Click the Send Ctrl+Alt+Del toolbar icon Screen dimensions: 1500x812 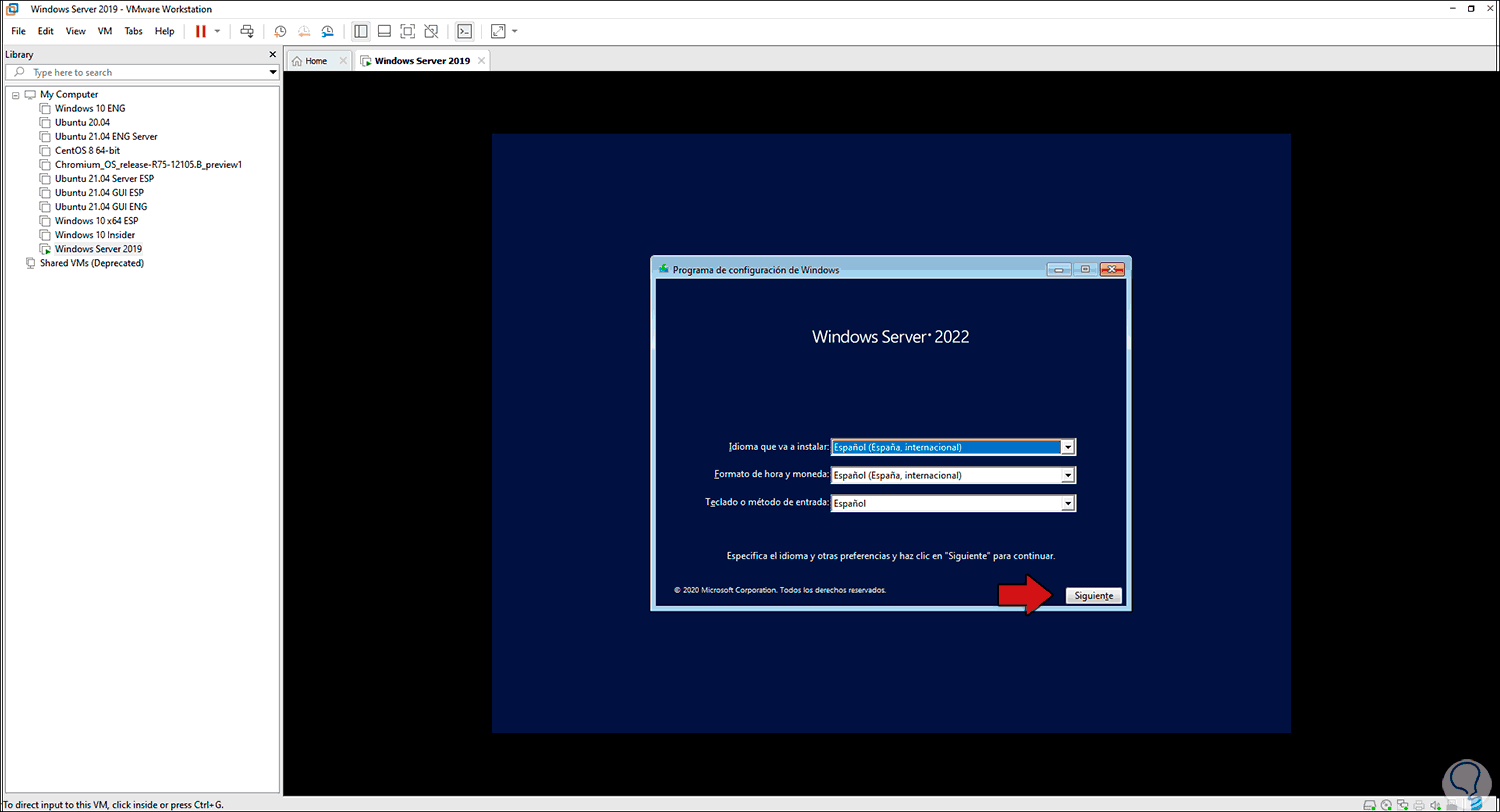pos(247,31)
